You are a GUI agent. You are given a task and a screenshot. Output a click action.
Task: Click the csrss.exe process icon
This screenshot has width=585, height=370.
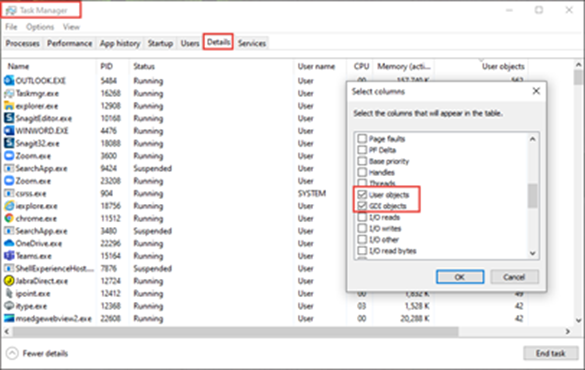(x=9, y=193)
